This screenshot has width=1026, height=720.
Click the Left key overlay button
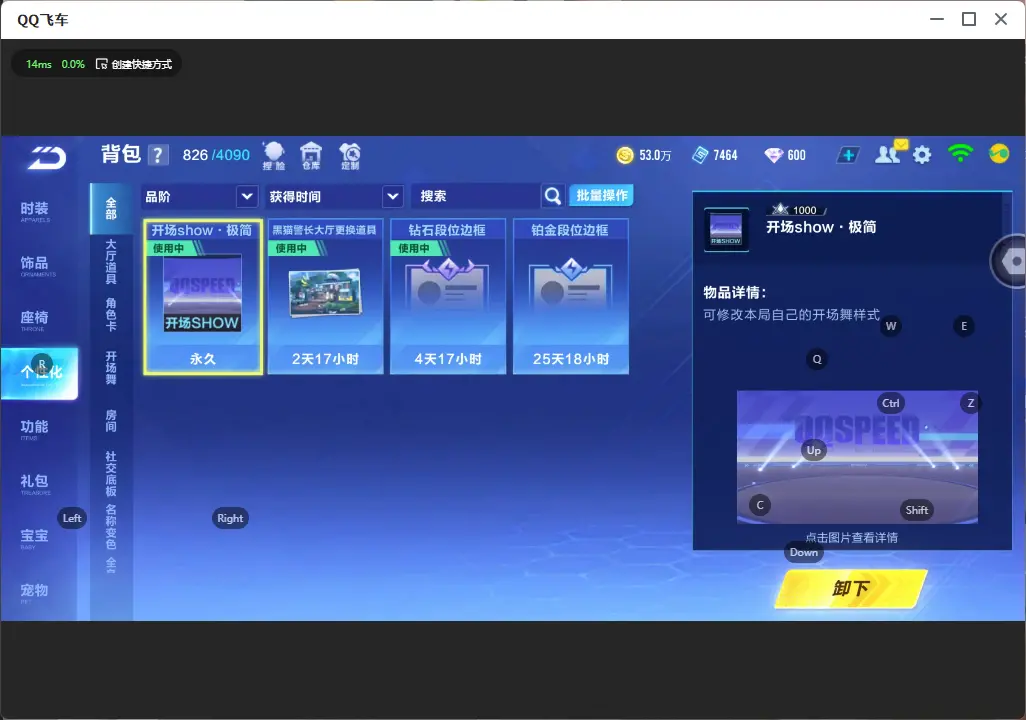[x=72, y=518]
